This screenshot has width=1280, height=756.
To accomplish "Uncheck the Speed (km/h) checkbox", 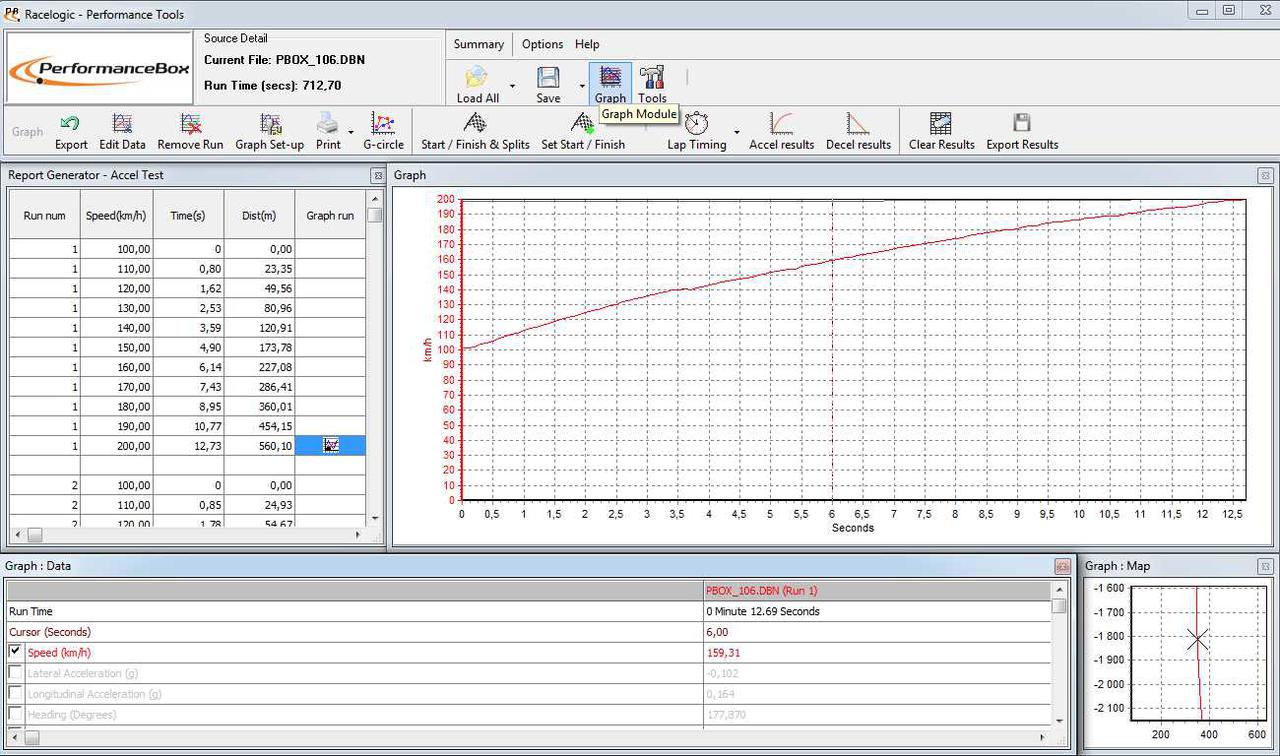I will coord(15,652).
